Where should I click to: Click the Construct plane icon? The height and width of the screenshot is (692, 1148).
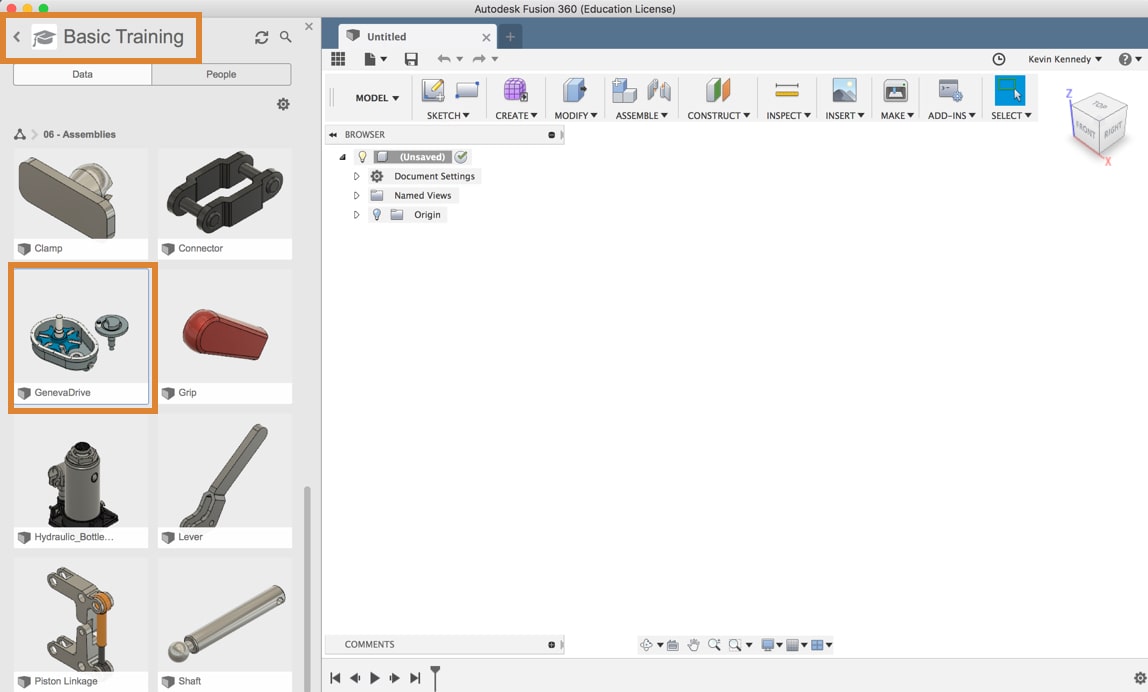tap(718, 91)
